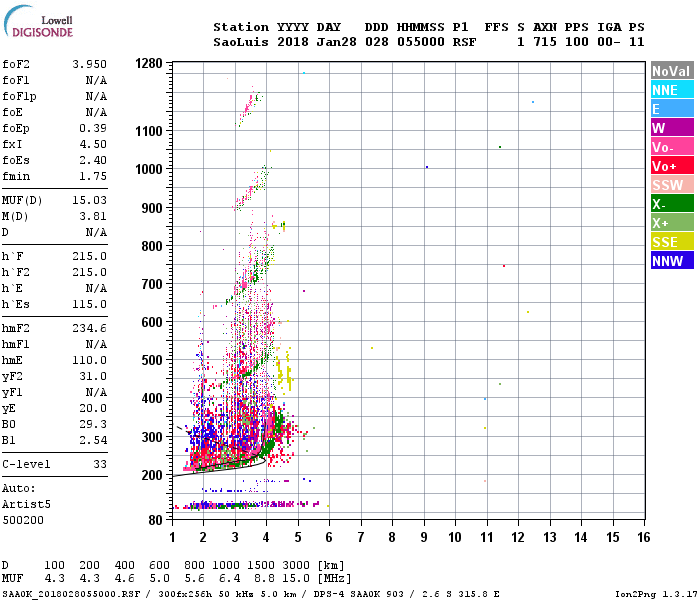Click the 4 MHz frequency axis label
700x600 pixels.
point(266,537)
